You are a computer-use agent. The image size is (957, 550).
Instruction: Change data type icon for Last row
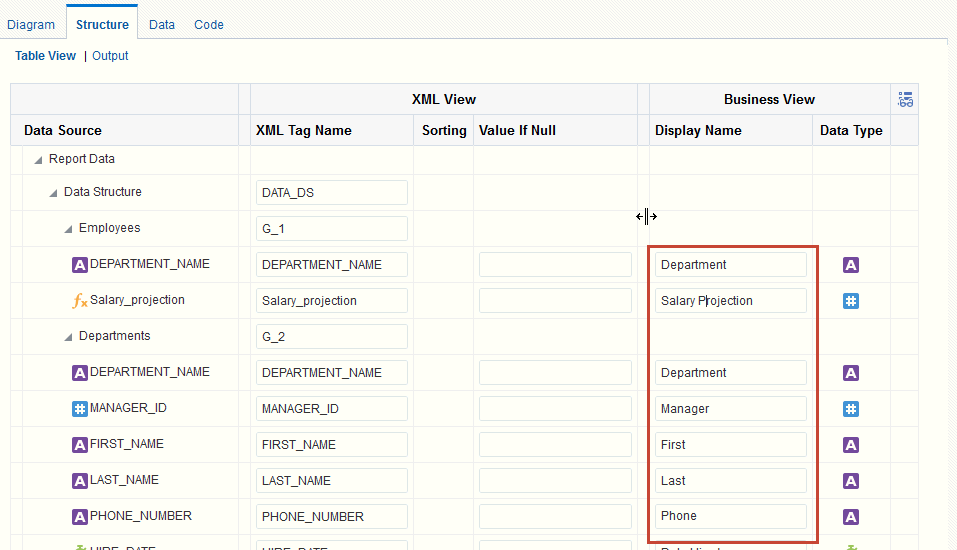[851, 481]
